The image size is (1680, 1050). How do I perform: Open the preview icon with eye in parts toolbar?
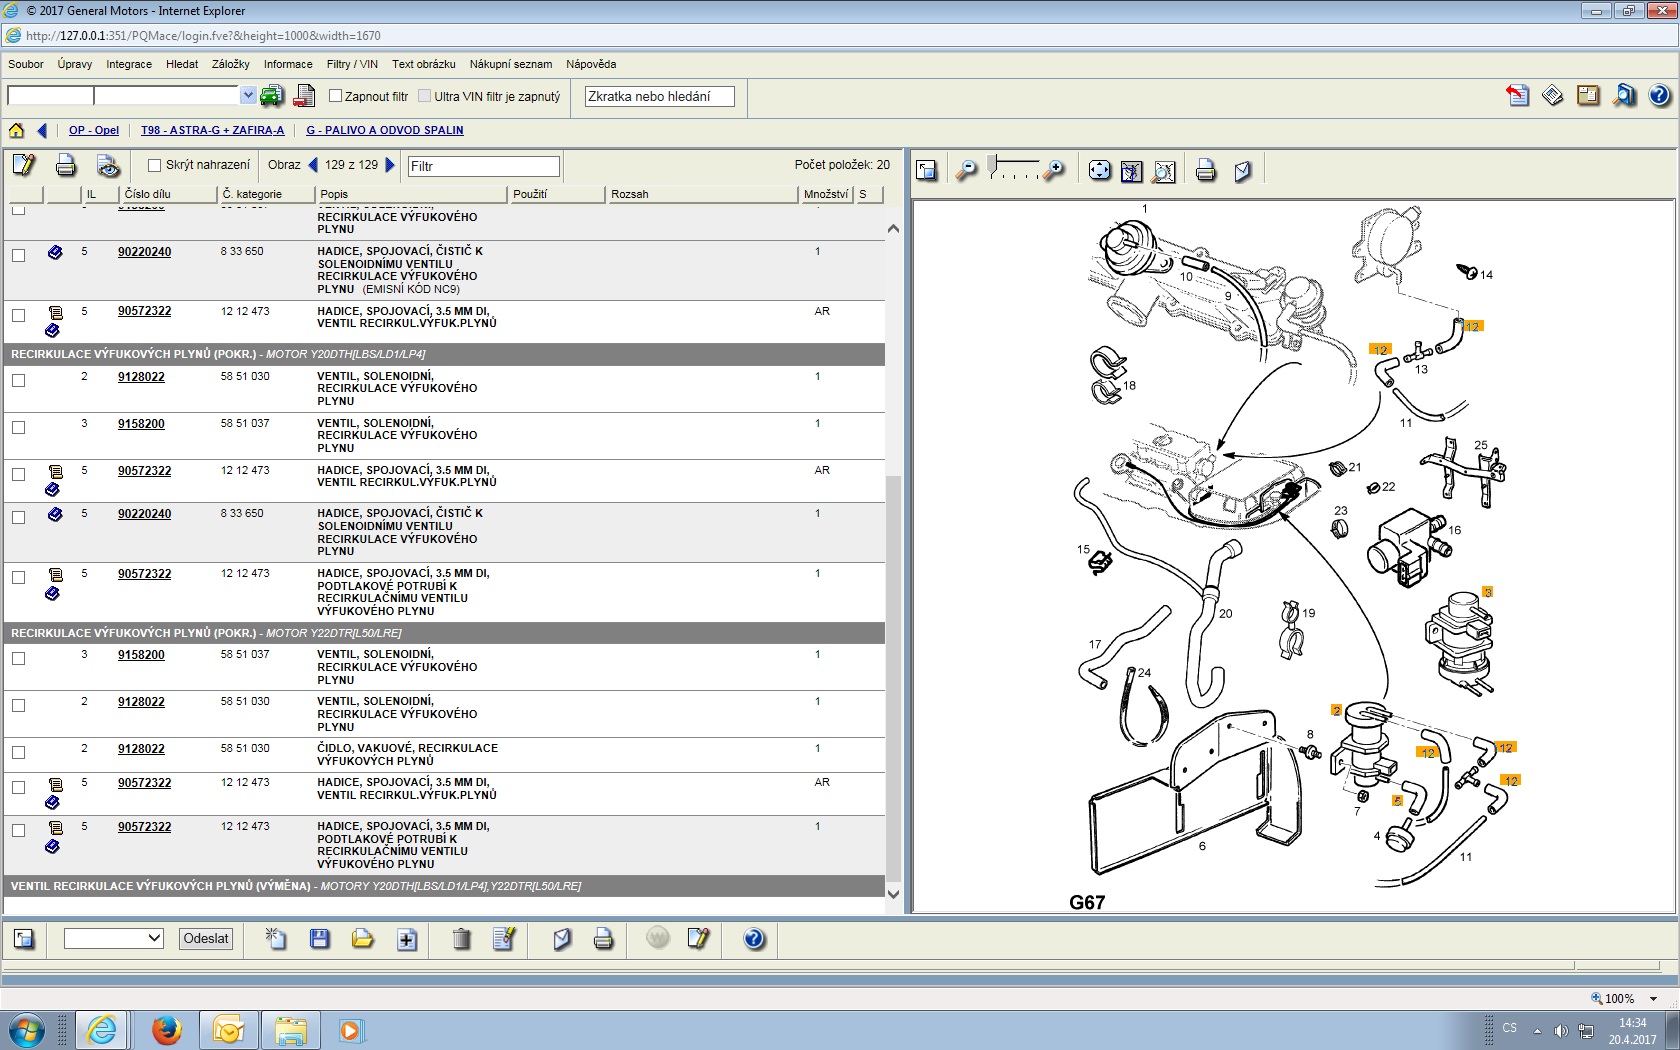coord(108,166)
